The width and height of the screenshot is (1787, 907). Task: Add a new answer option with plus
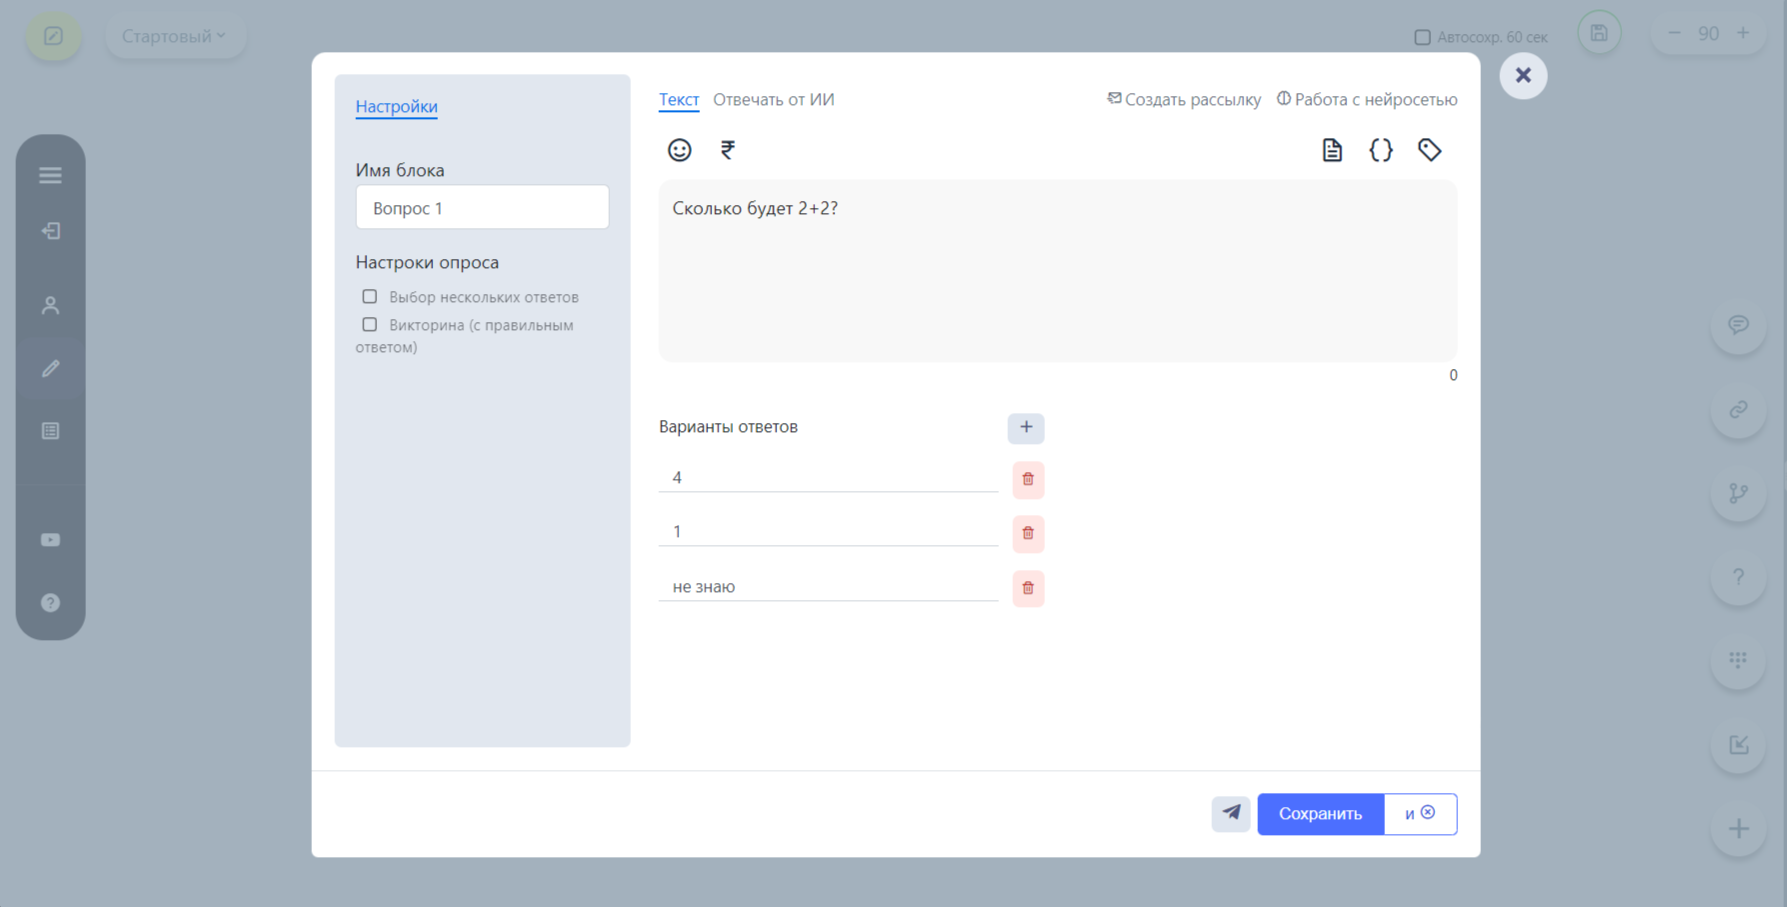point(1026,428)
